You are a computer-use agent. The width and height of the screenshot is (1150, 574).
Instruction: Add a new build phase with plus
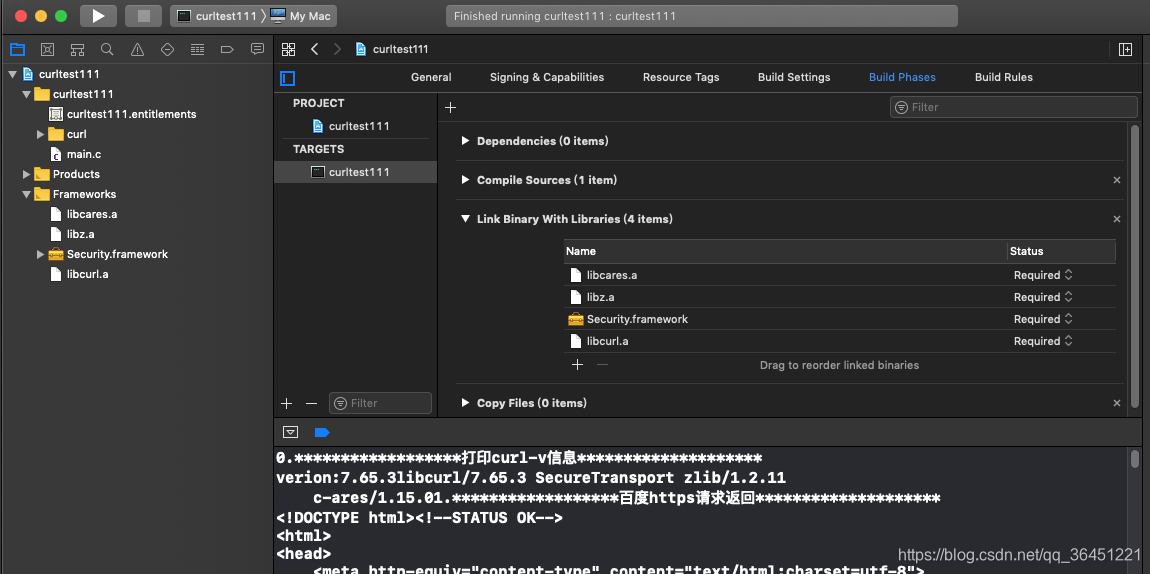pyautogui.click(x=451, y=108)
